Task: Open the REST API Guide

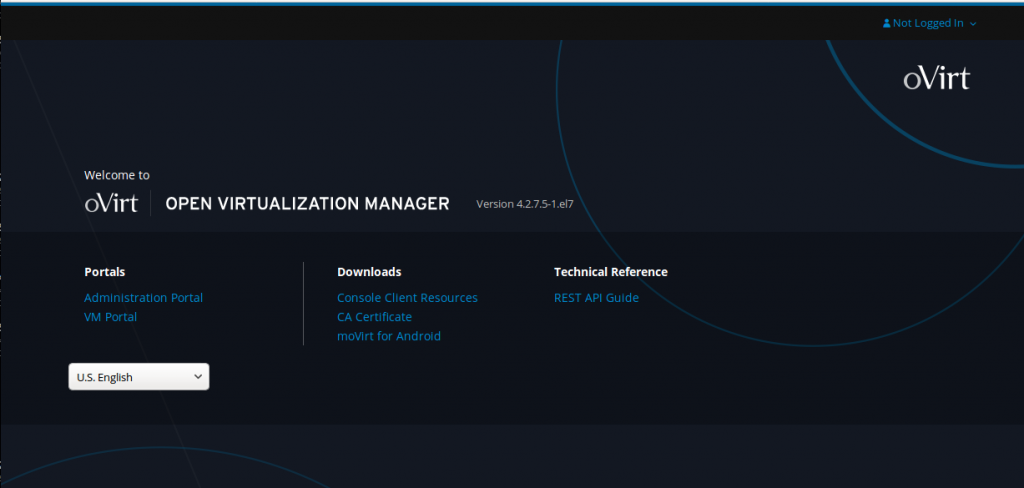Action: [596, 298]
